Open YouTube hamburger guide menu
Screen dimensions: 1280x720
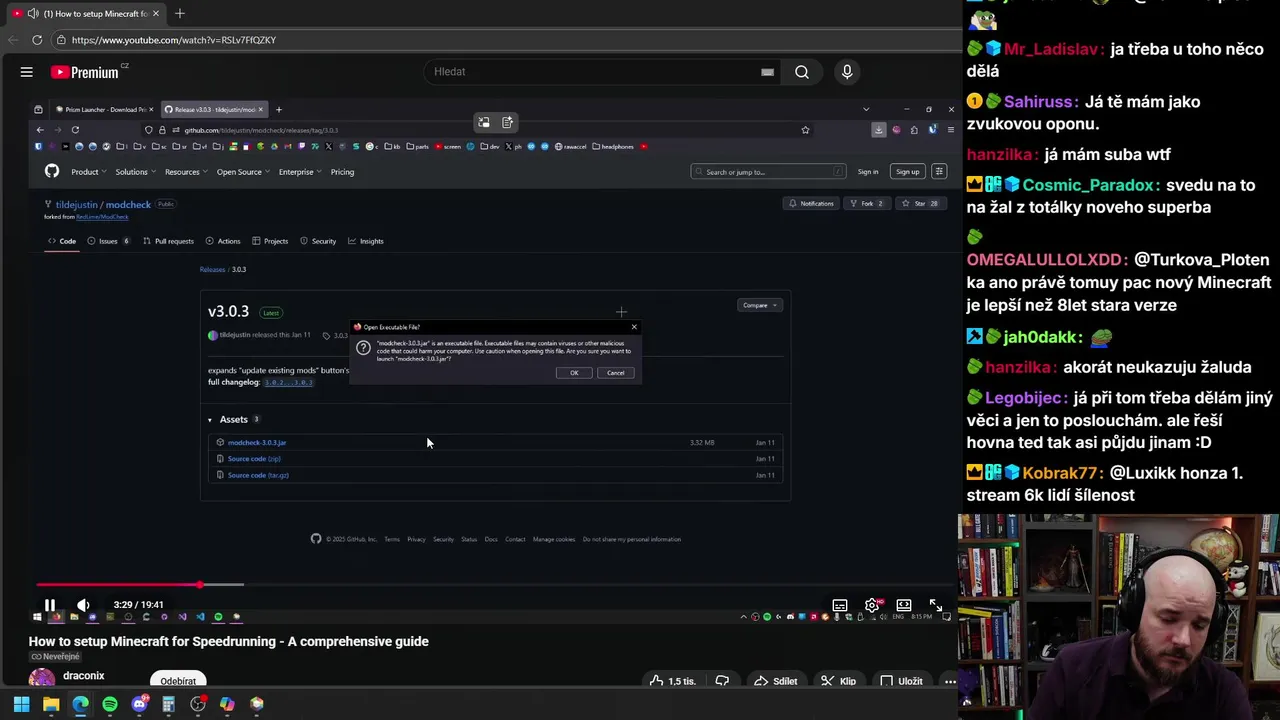point(27,72)
